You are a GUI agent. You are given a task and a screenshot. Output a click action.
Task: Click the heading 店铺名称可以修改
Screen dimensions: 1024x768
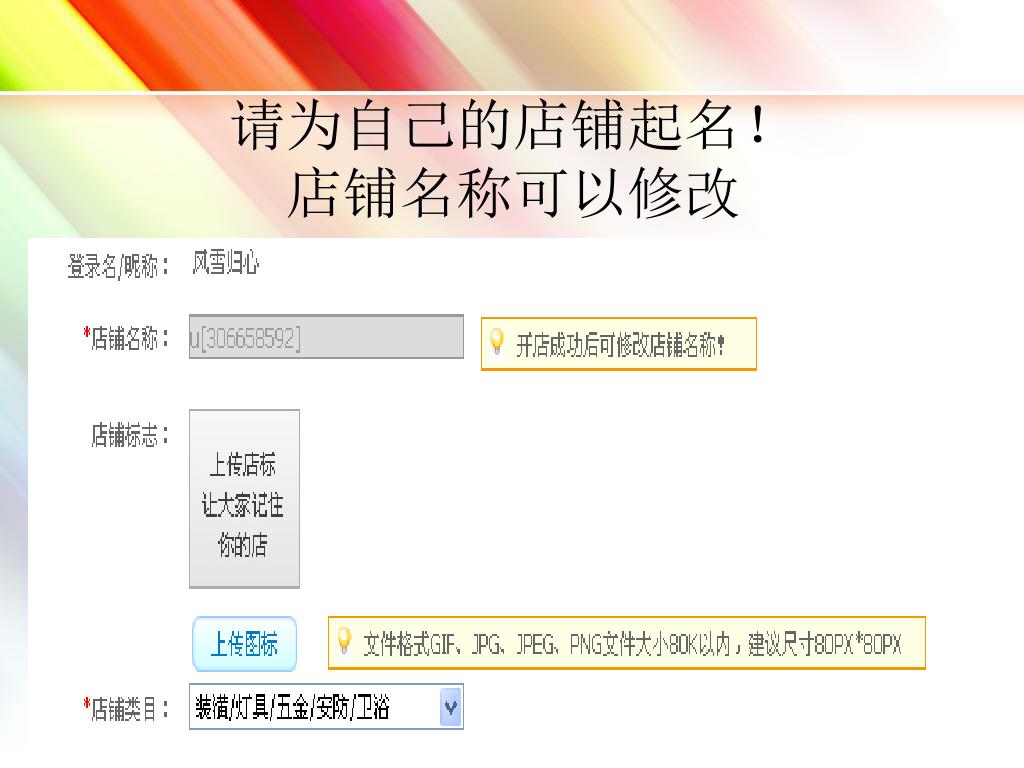click(513, 193)
